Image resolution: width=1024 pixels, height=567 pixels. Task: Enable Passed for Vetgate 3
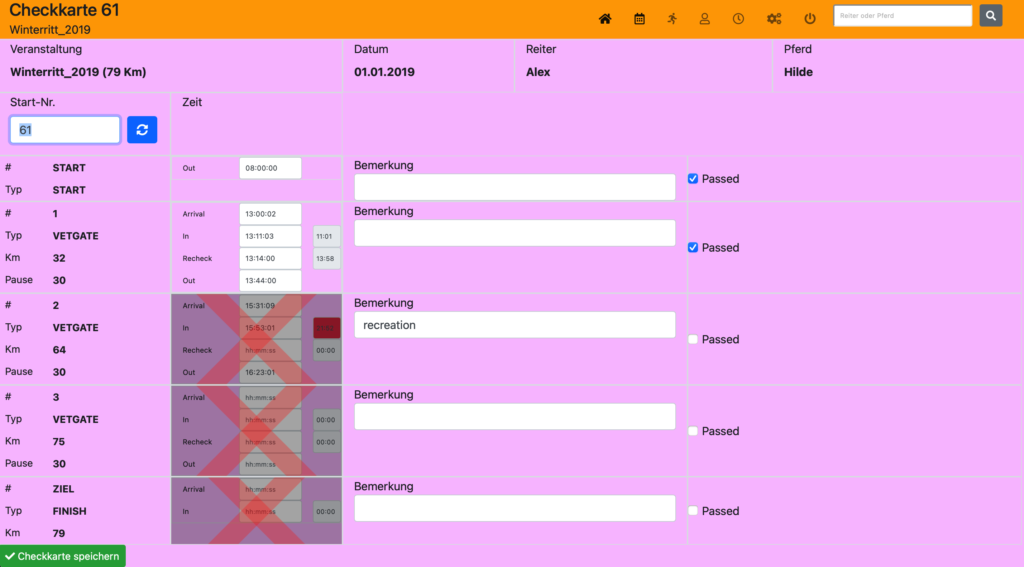click(x=694, y=432)
